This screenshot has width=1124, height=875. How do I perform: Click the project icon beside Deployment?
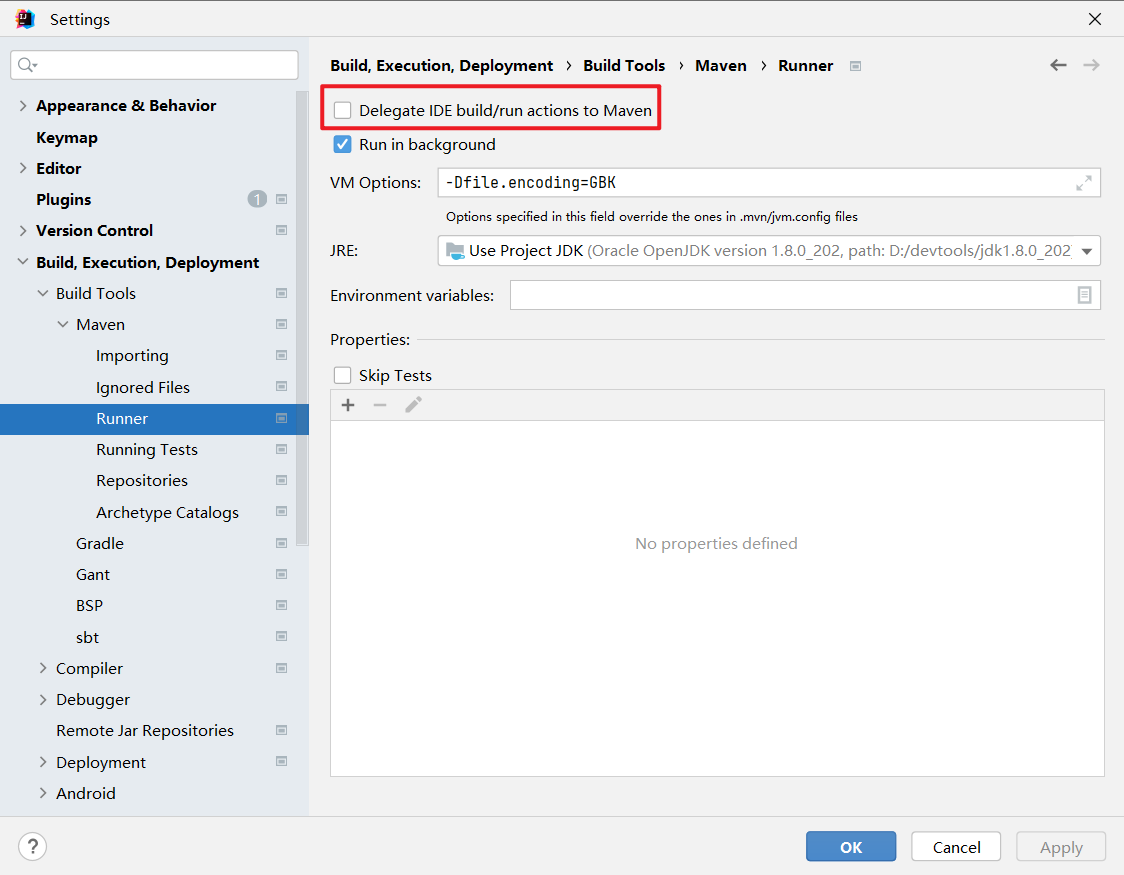pos(282,762)
